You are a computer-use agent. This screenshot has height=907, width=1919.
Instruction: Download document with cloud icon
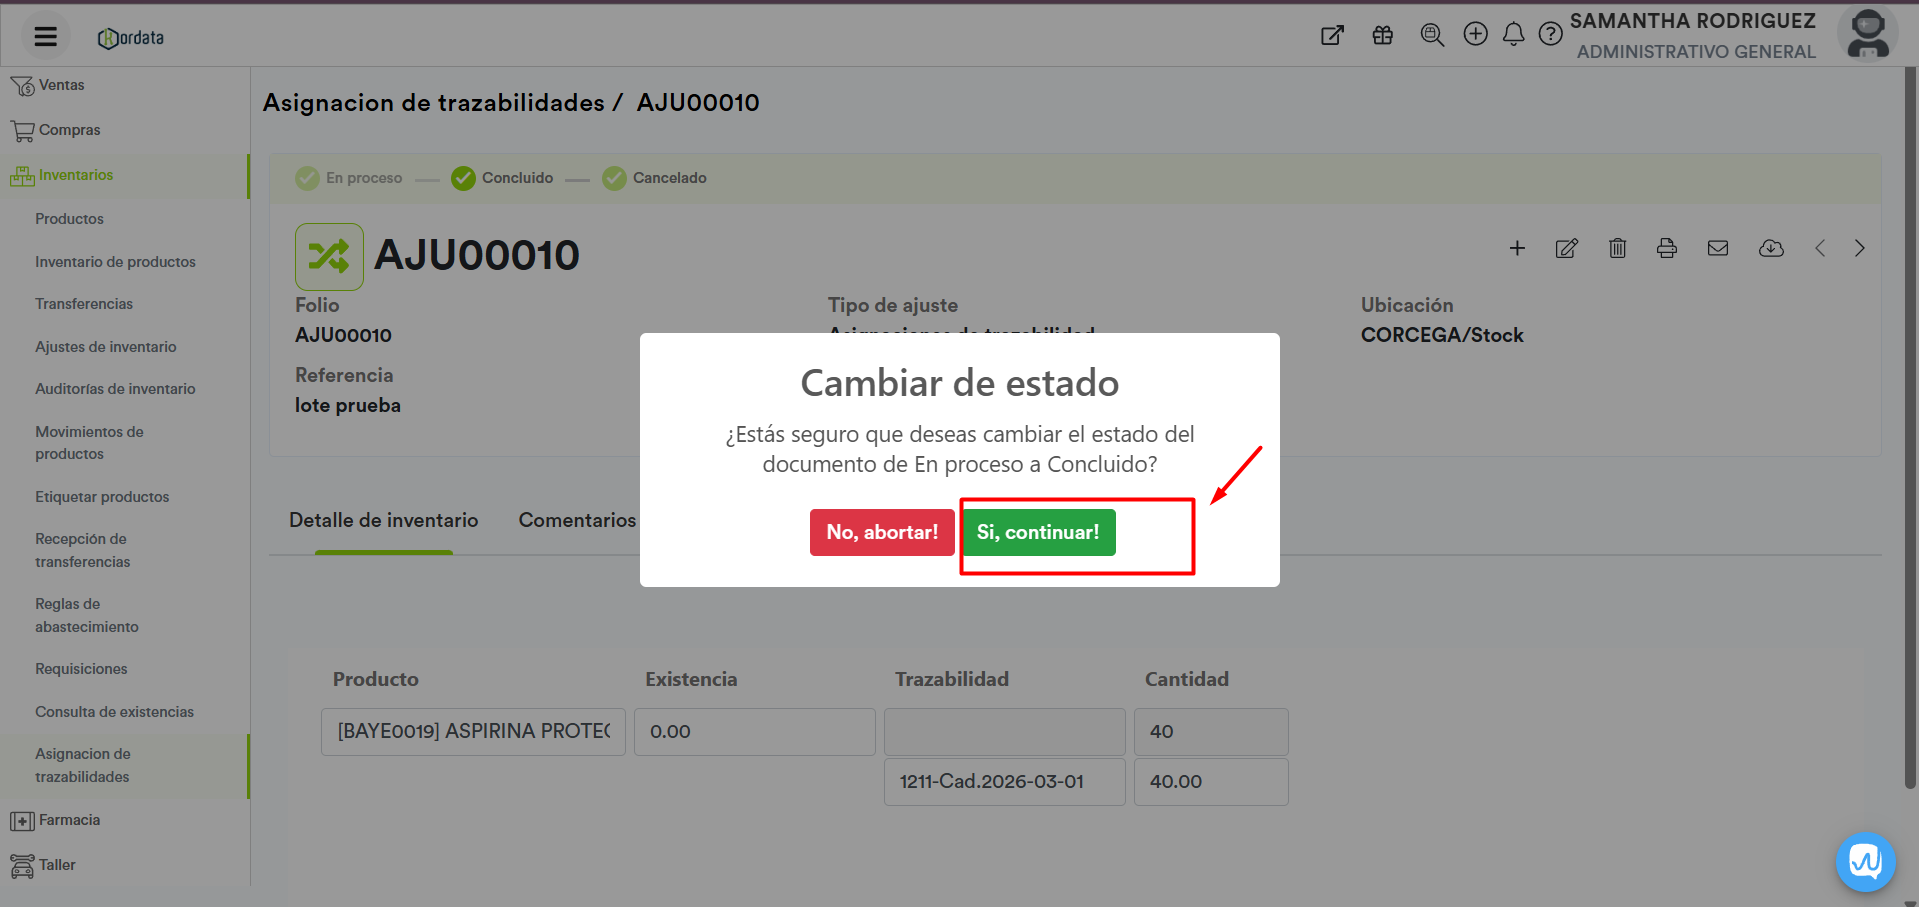coord(1770,249)
